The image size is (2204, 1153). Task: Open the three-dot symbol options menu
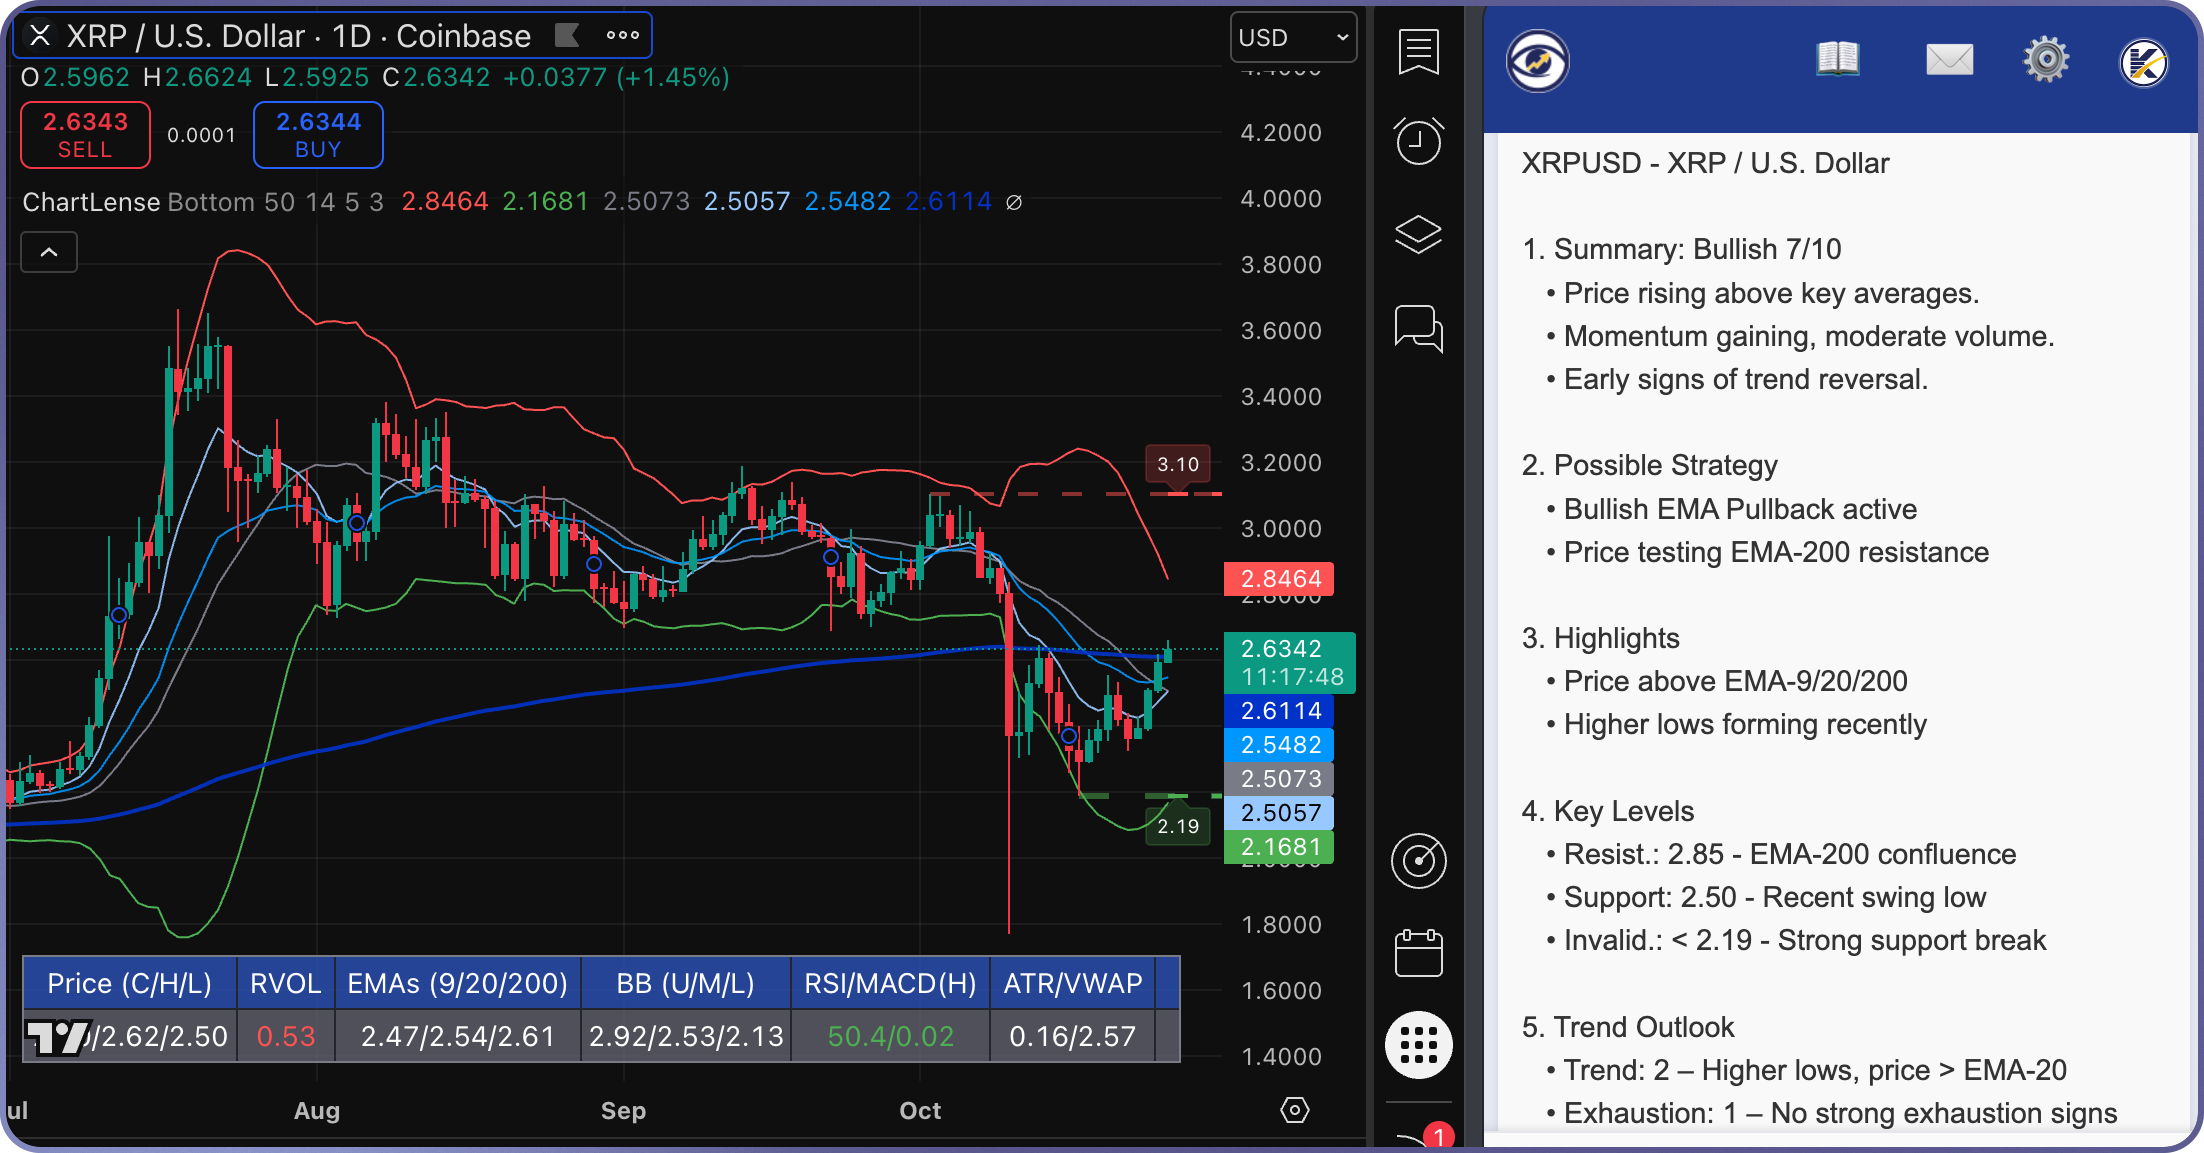(622, 35)
